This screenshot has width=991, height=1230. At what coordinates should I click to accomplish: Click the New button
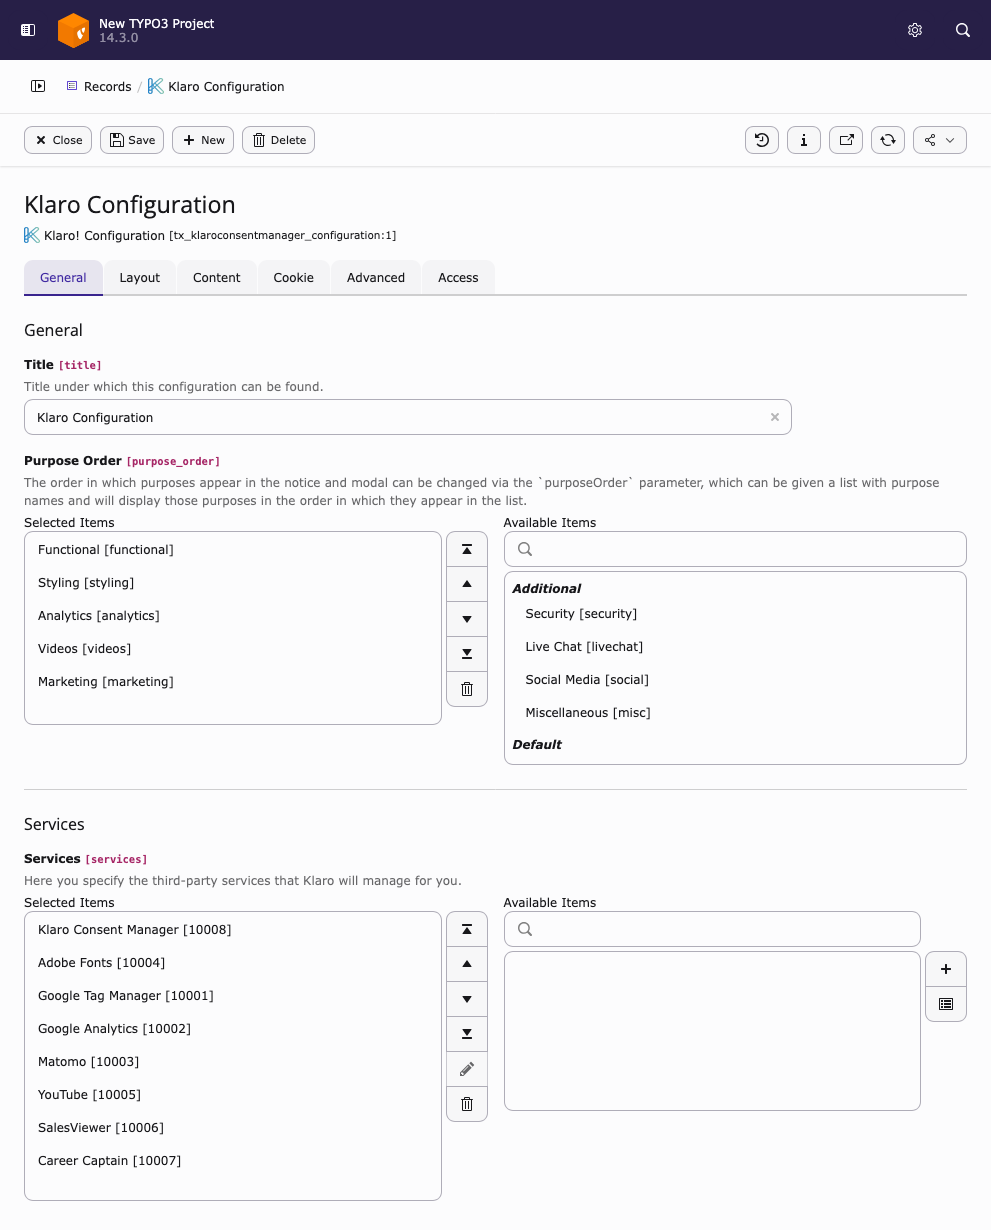pos(203,140)
